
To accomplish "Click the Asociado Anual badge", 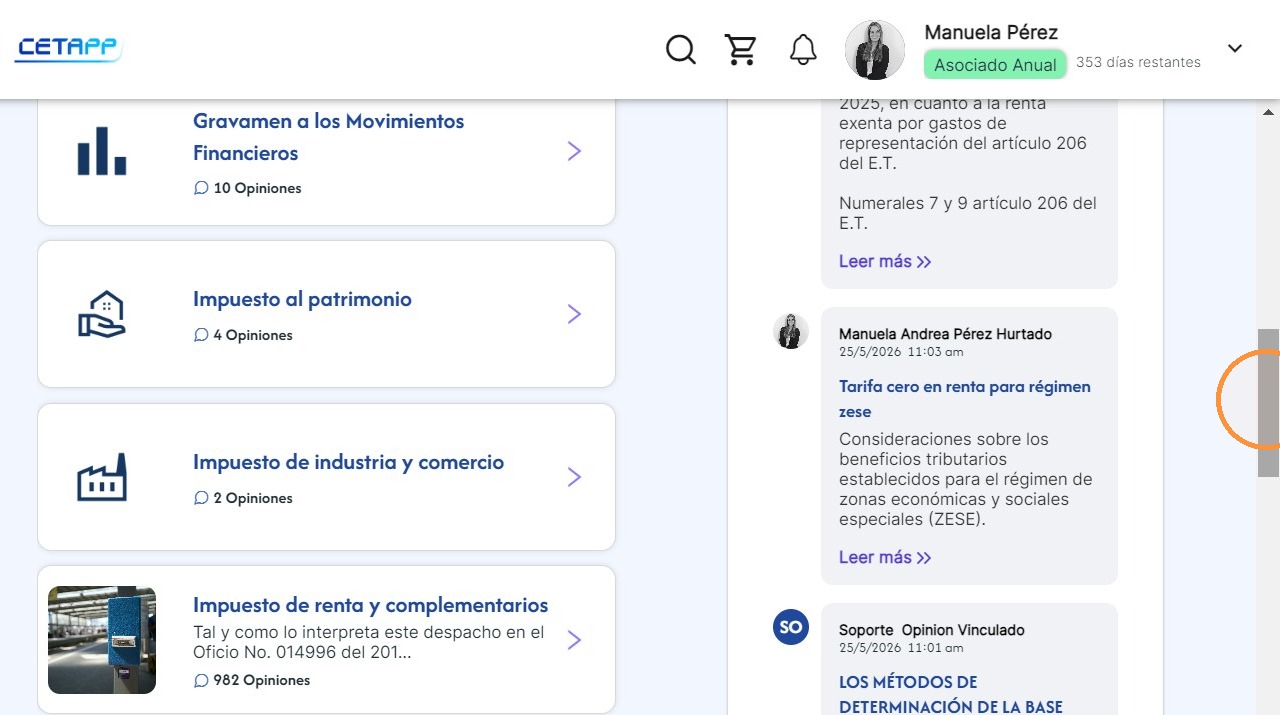I will point(995,65).
